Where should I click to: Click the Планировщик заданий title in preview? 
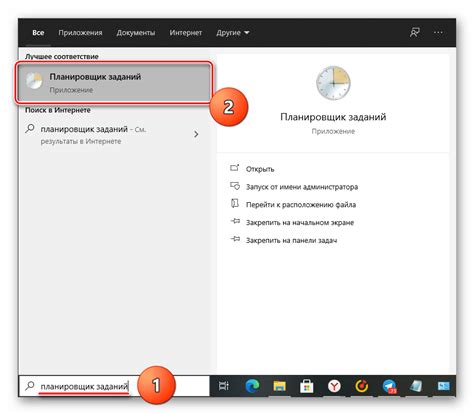tap(333, 117)
